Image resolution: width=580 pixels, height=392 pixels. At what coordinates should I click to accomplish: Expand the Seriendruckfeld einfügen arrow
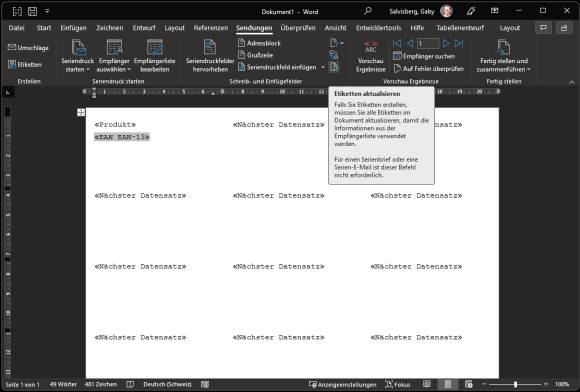pyautogui.click(x=323, y=67)
